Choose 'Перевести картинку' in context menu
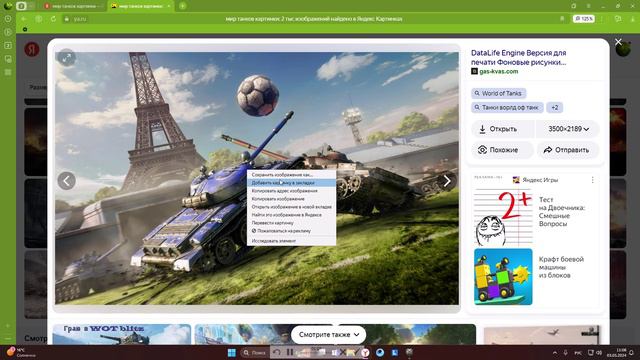The width and height of the screenshot is (640, 360). [x=291, y=223]
